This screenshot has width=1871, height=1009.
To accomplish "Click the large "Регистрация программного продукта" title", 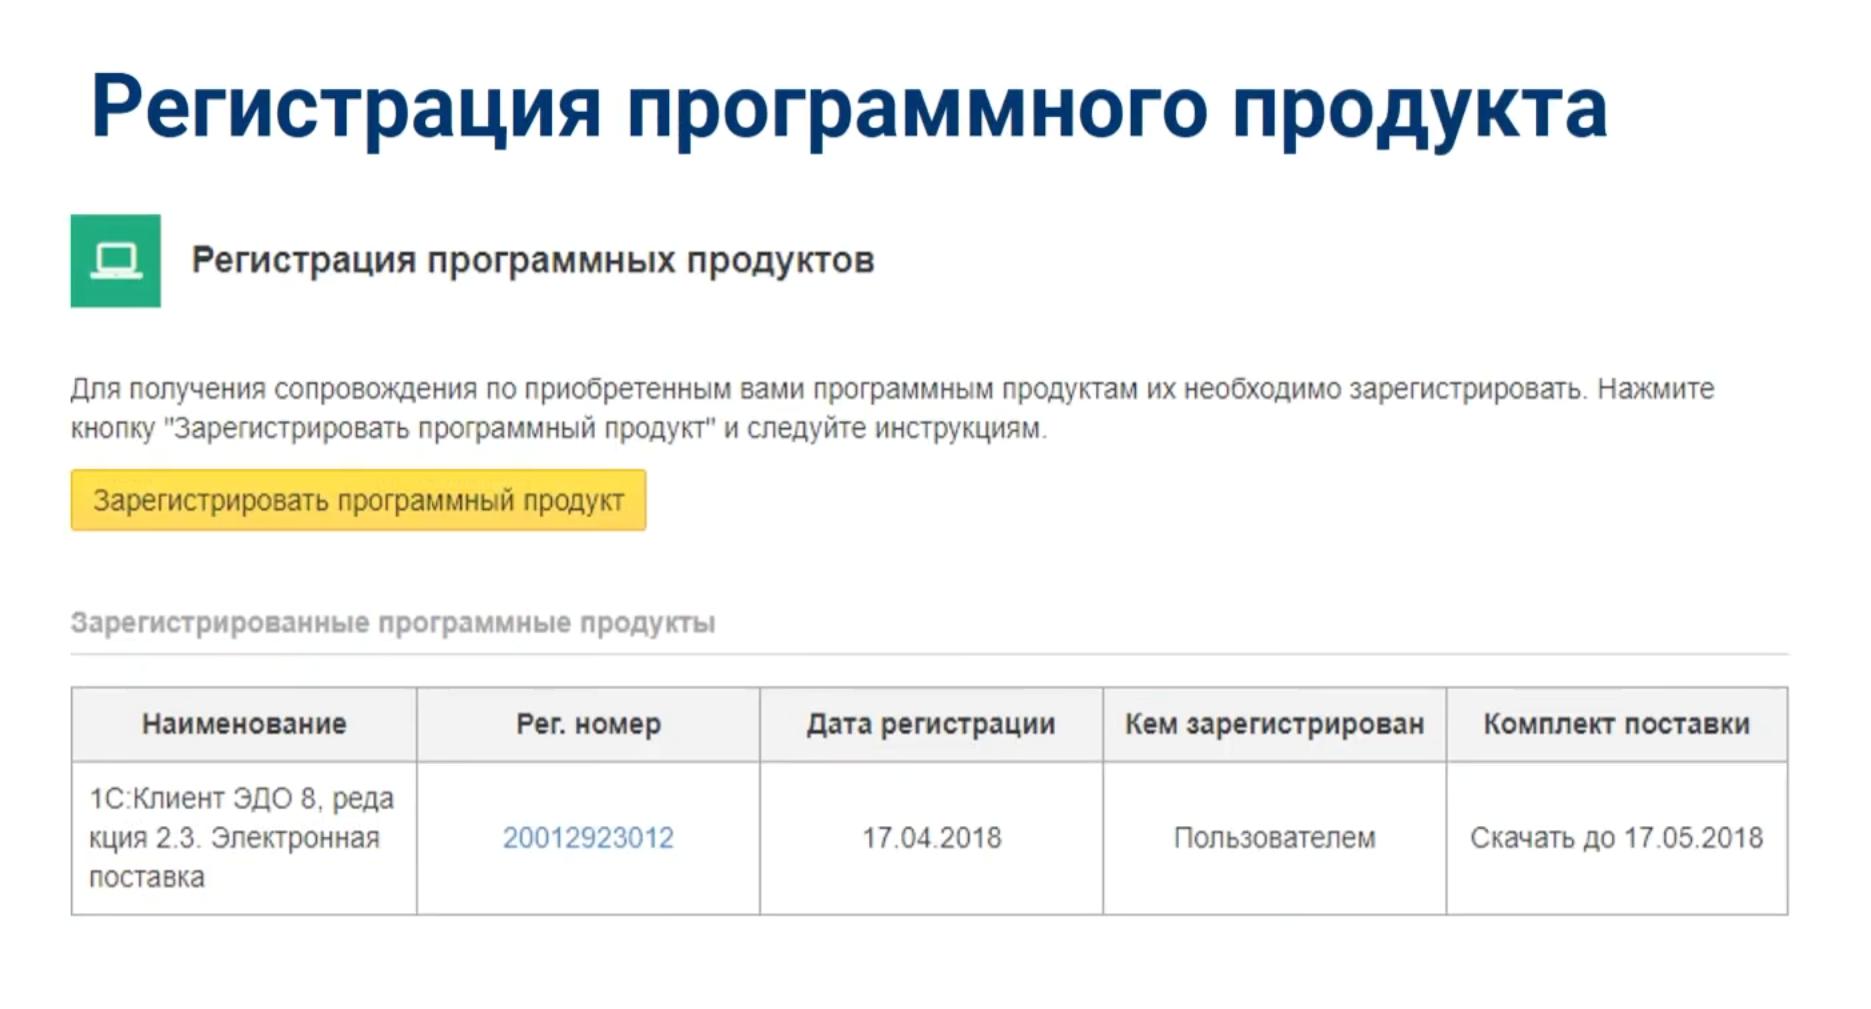I will click(848, 108).
